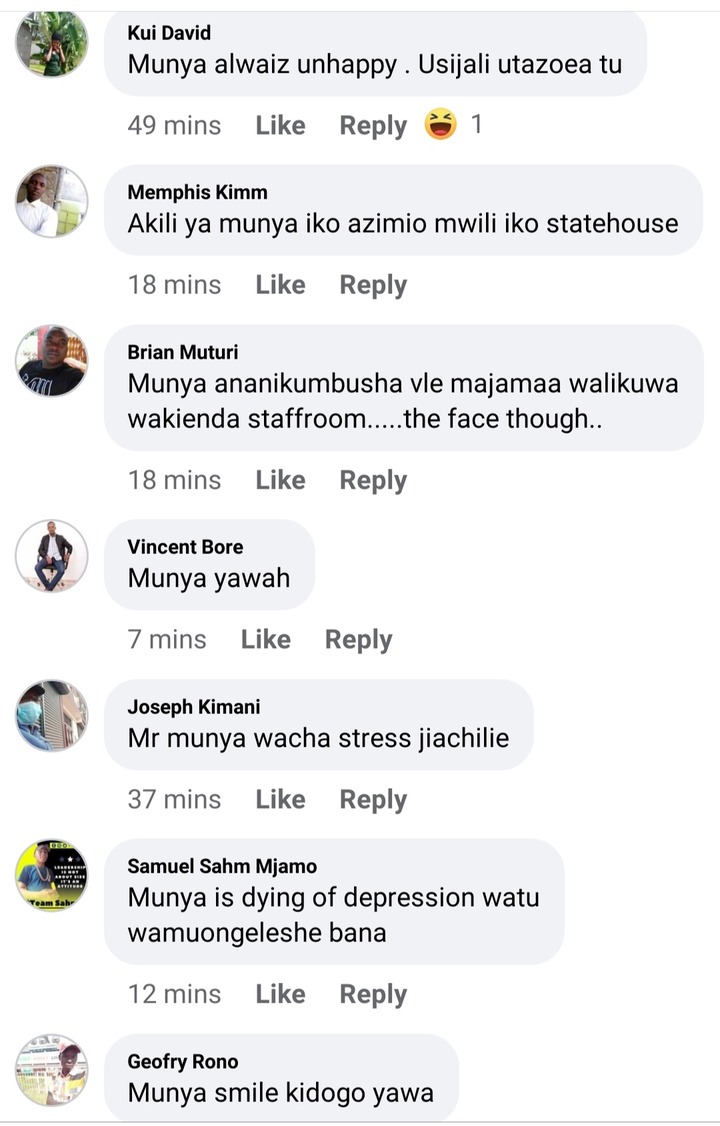Click the reaction count on Kui David's comment
Screen dimensions: 720x1126
476,124
